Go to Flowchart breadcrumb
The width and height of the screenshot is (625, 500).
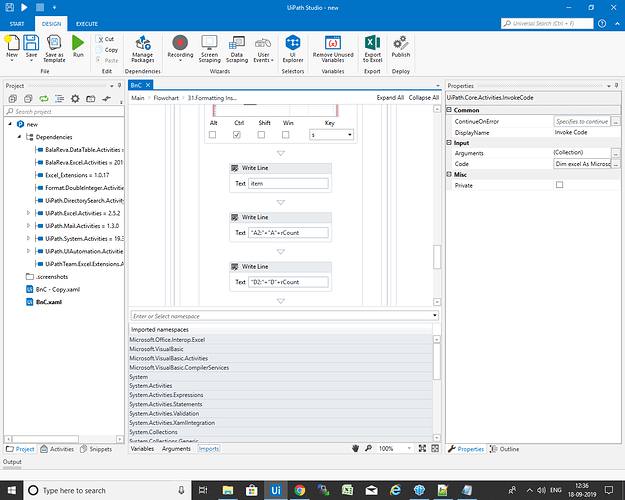[x=166, y=98]
